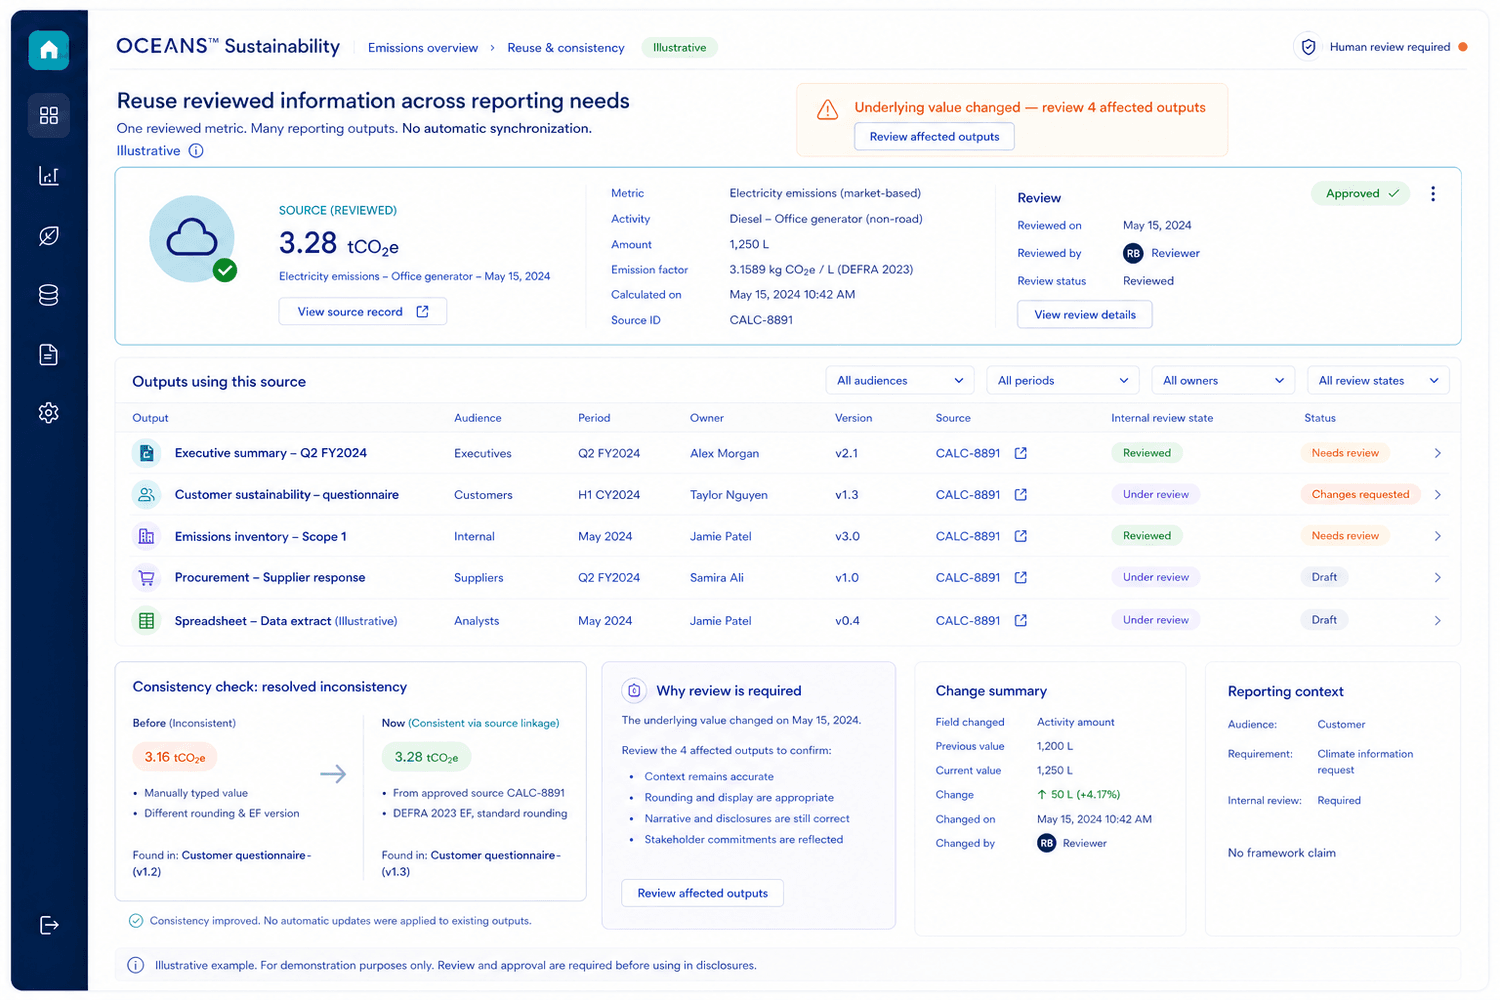This screenshot has width=1500, height=1000.
Task: Expand the Spreadsheet – Data extract row chevron
Action: (x=1437, y=620)
